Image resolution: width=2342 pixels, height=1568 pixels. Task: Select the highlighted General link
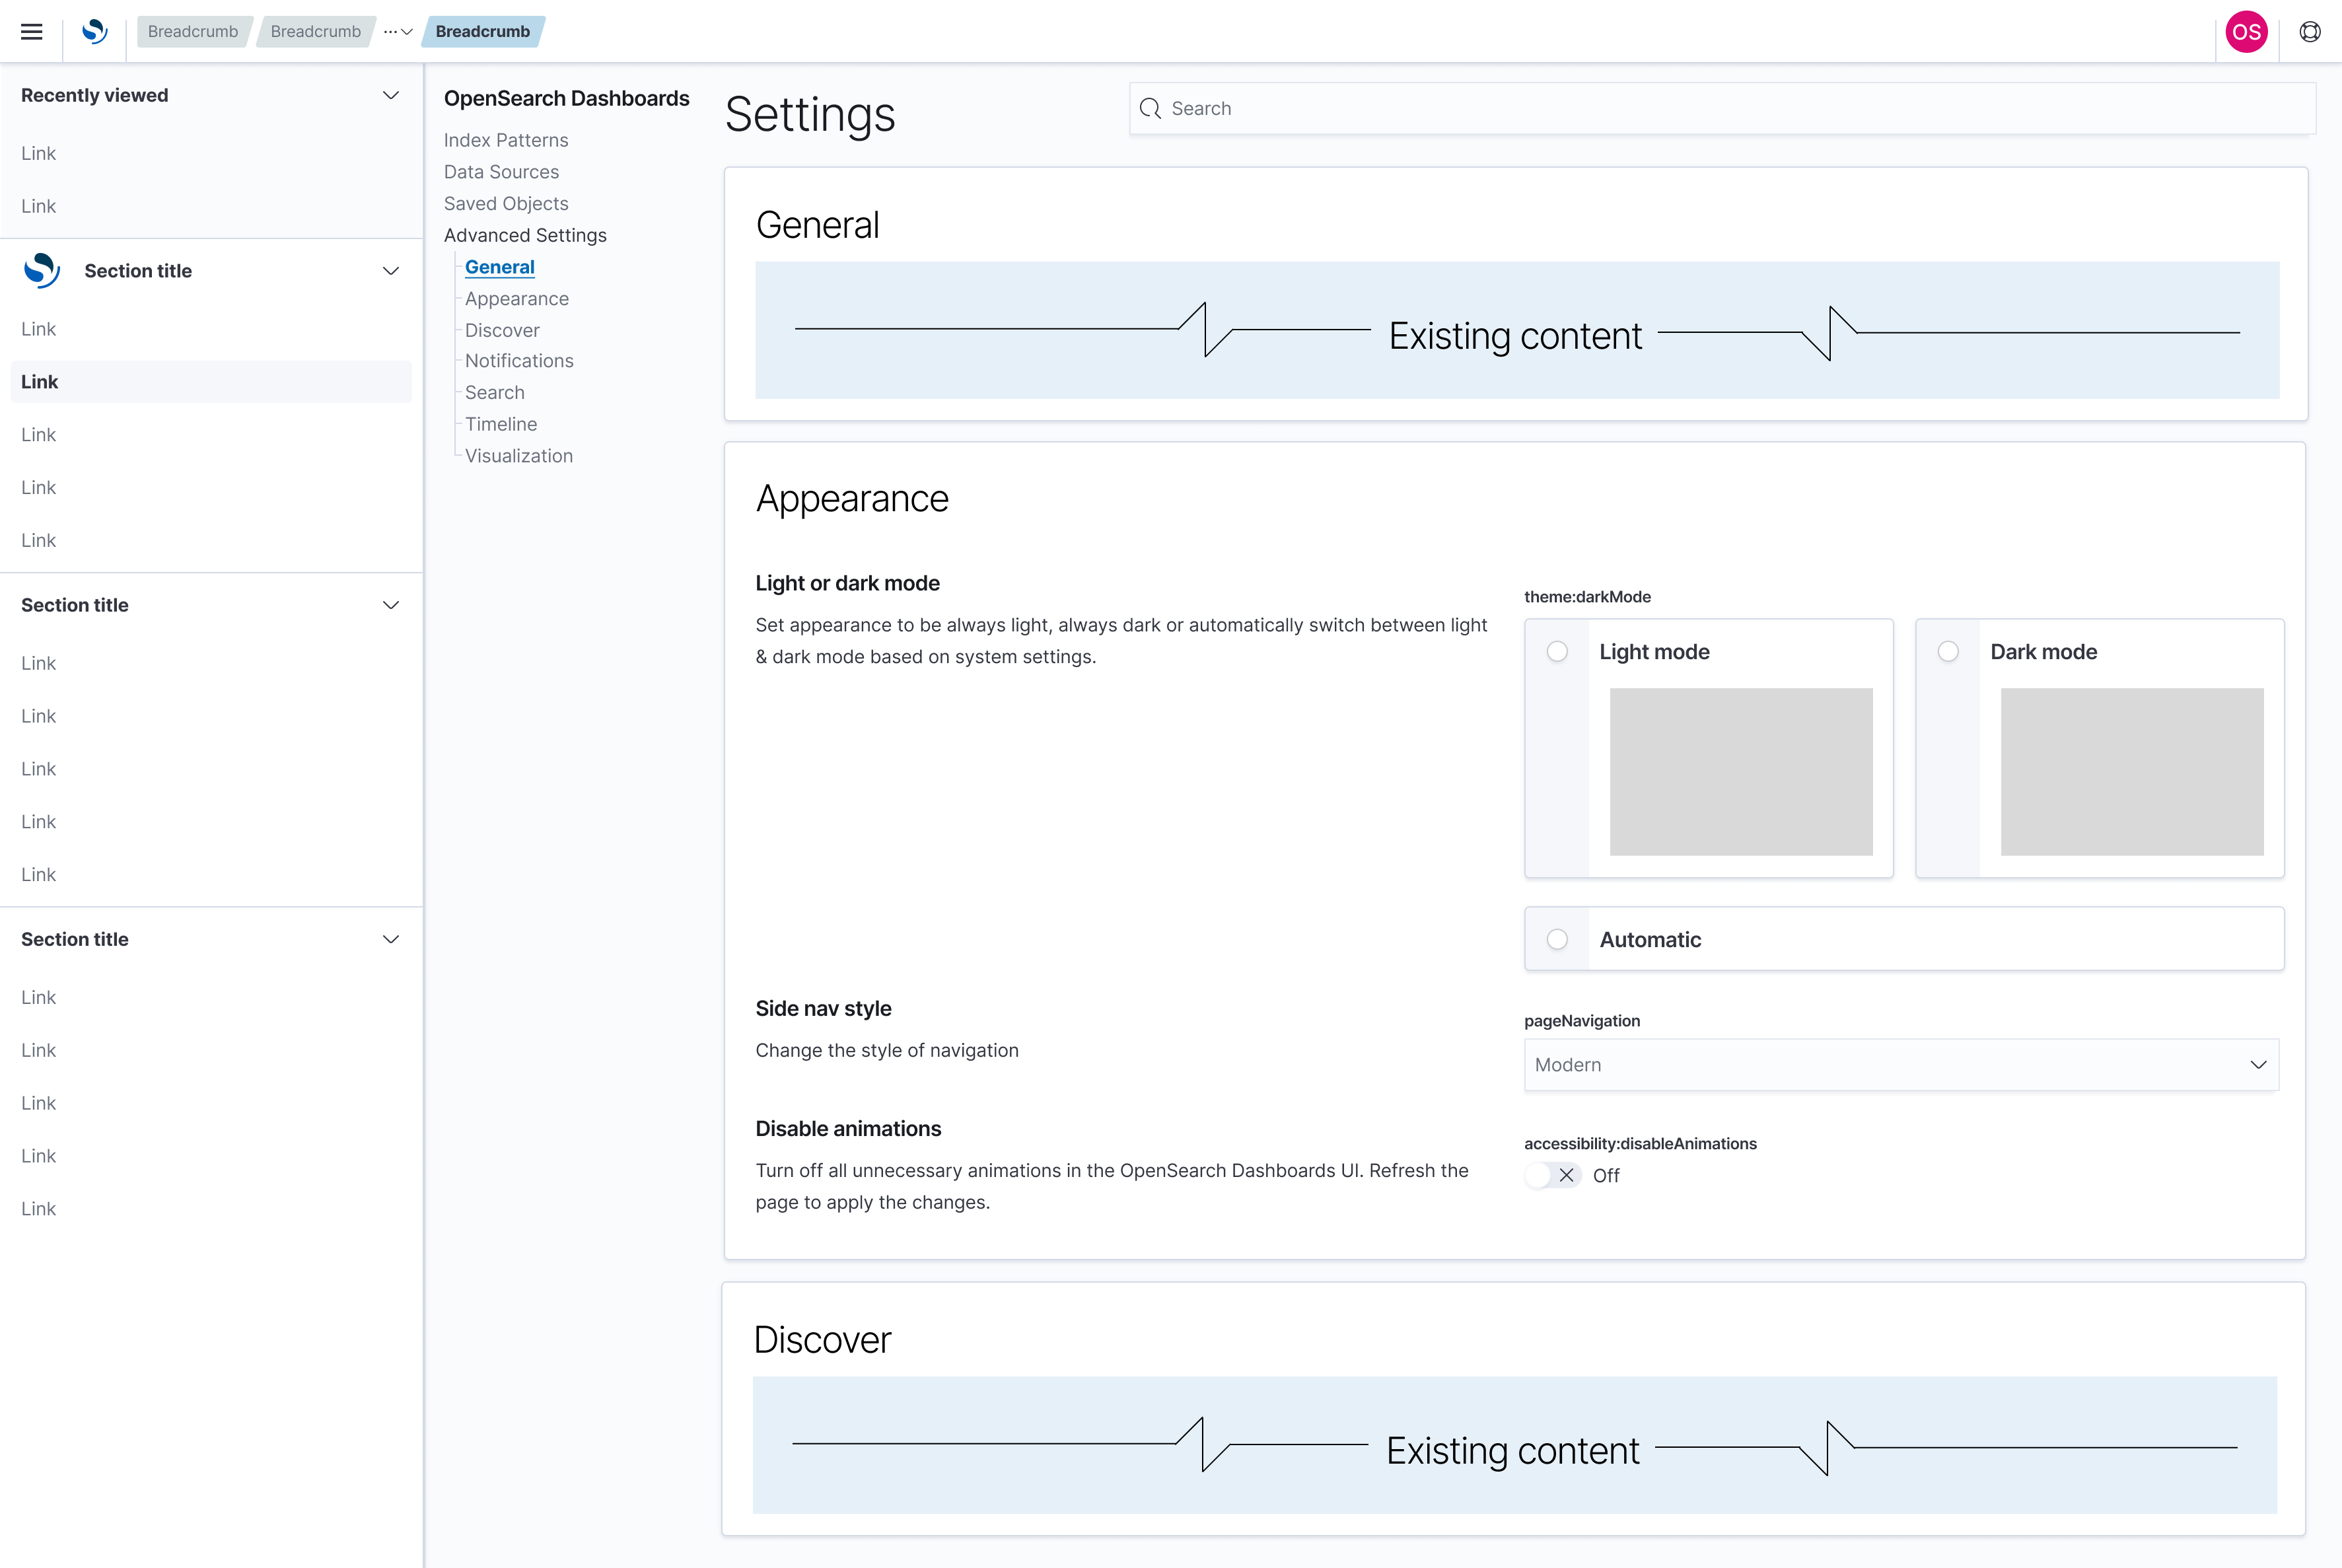499,266
